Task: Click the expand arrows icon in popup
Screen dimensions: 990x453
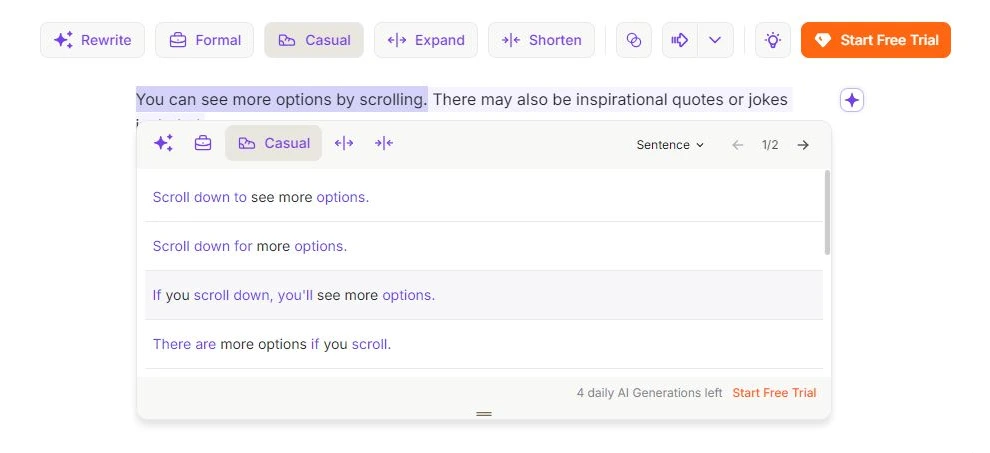Action: [x=344, y=143]
